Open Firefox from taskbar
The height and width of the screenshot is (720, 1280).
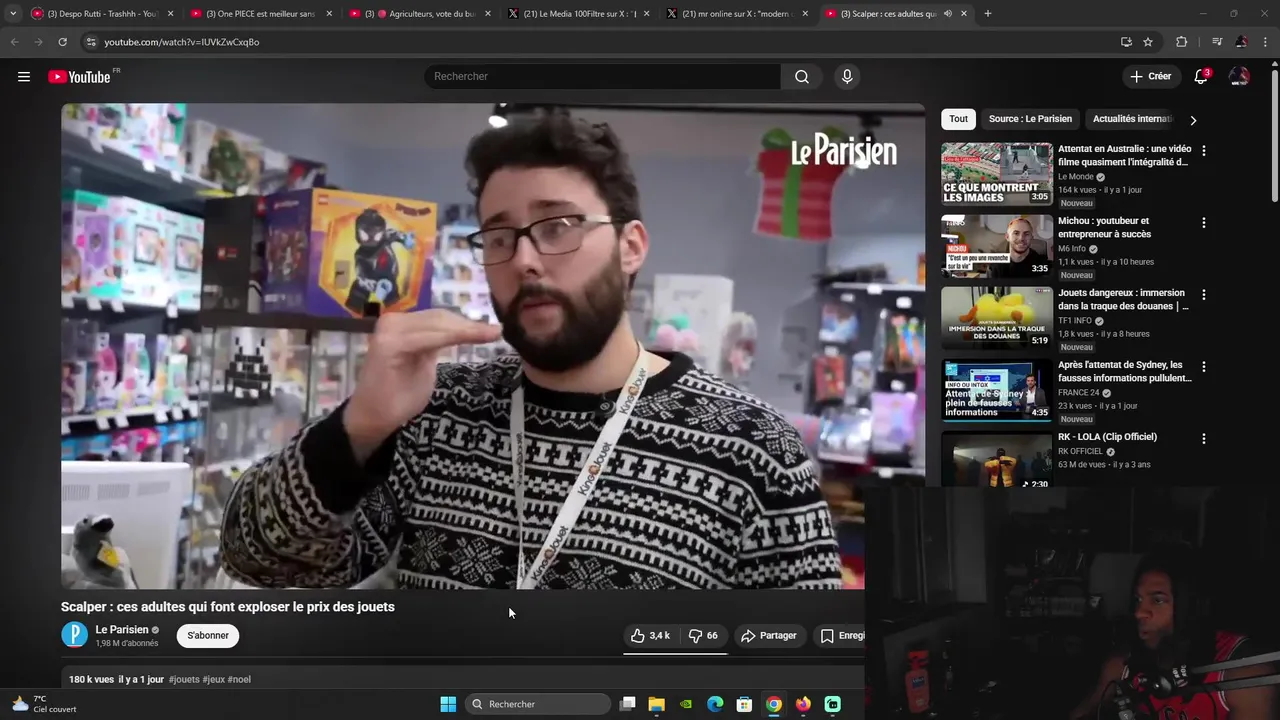(x=803, y=704)
